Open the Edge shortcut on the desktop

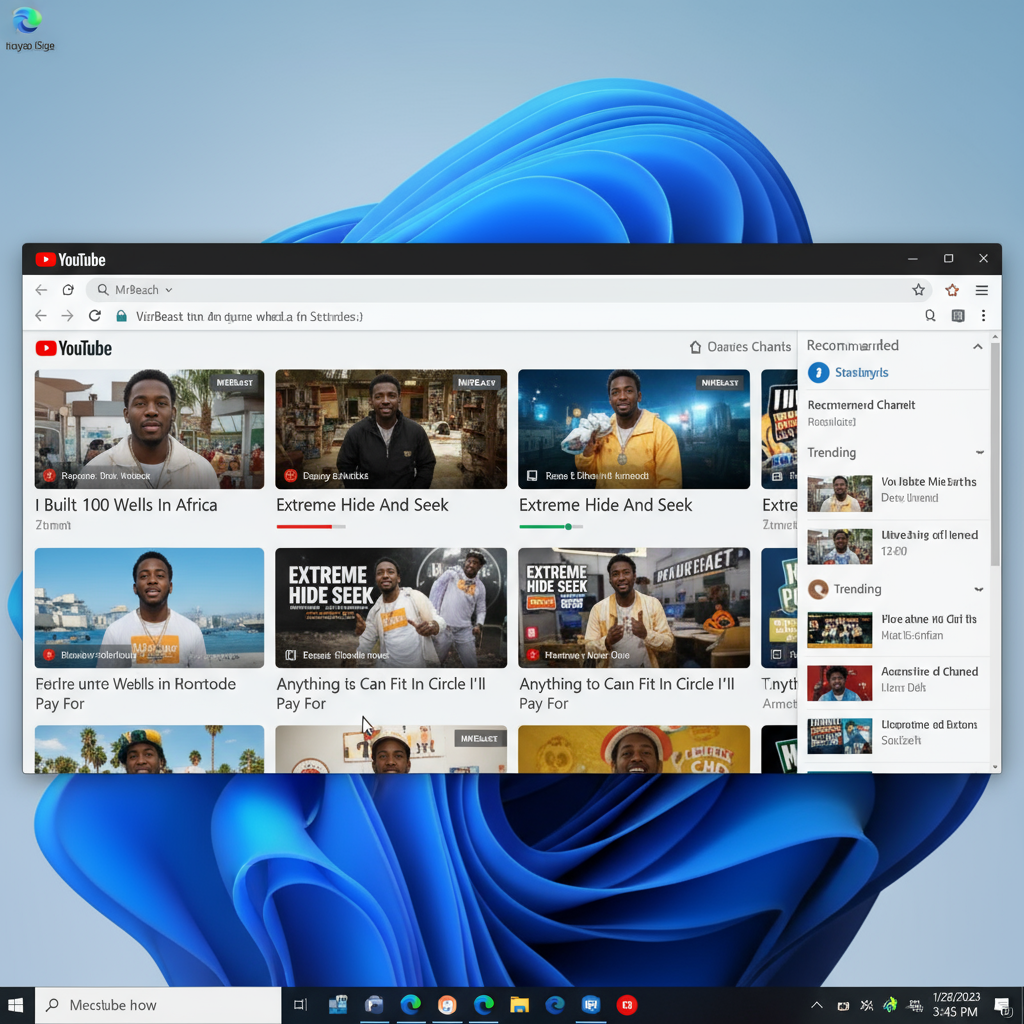click(x=28, y=27)
